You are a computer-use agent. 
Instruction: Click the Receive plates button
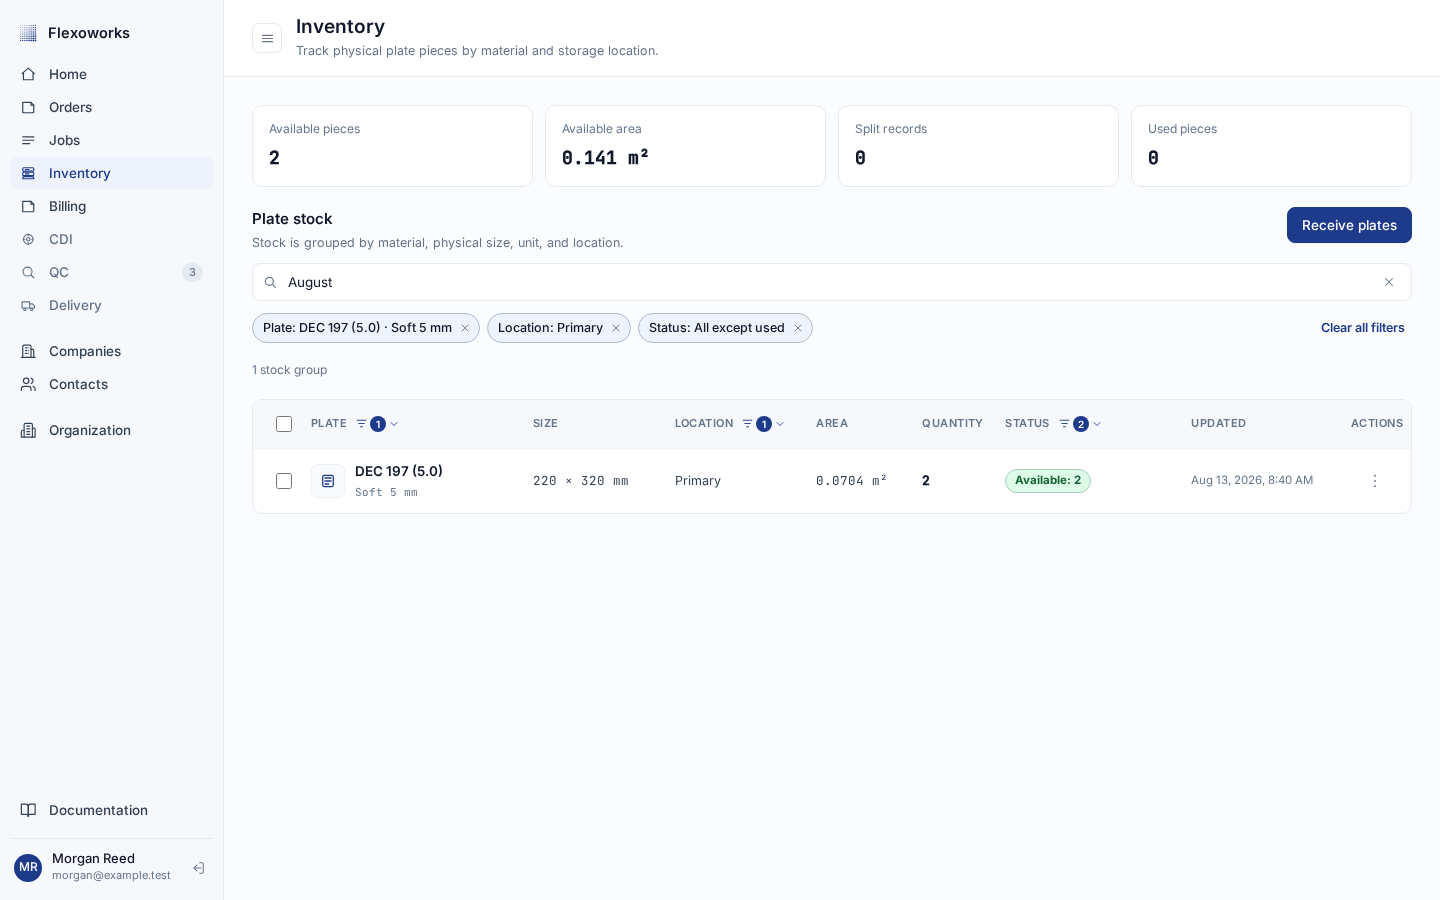[x=1349, y=225]
